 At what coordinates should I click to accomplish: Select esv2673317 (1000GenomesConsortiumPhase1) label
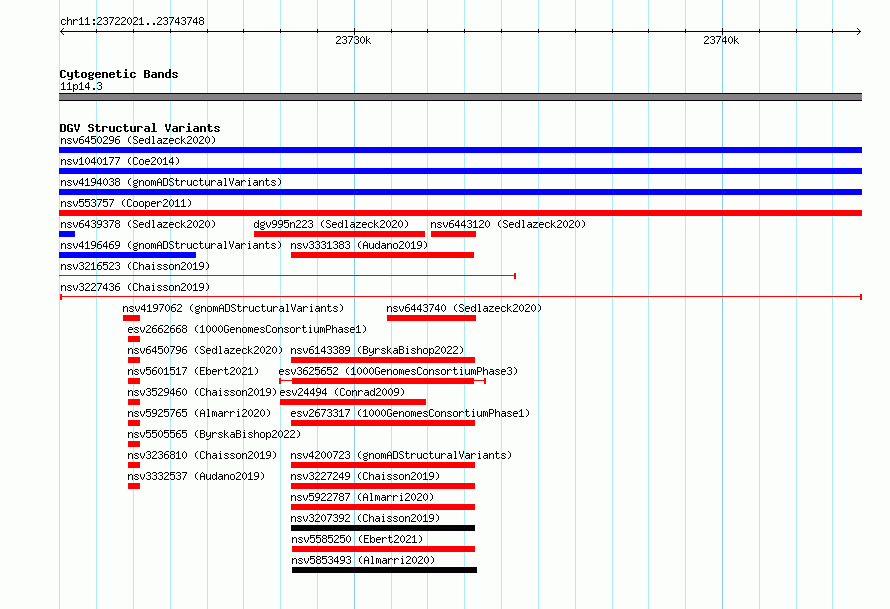point(410,413)
